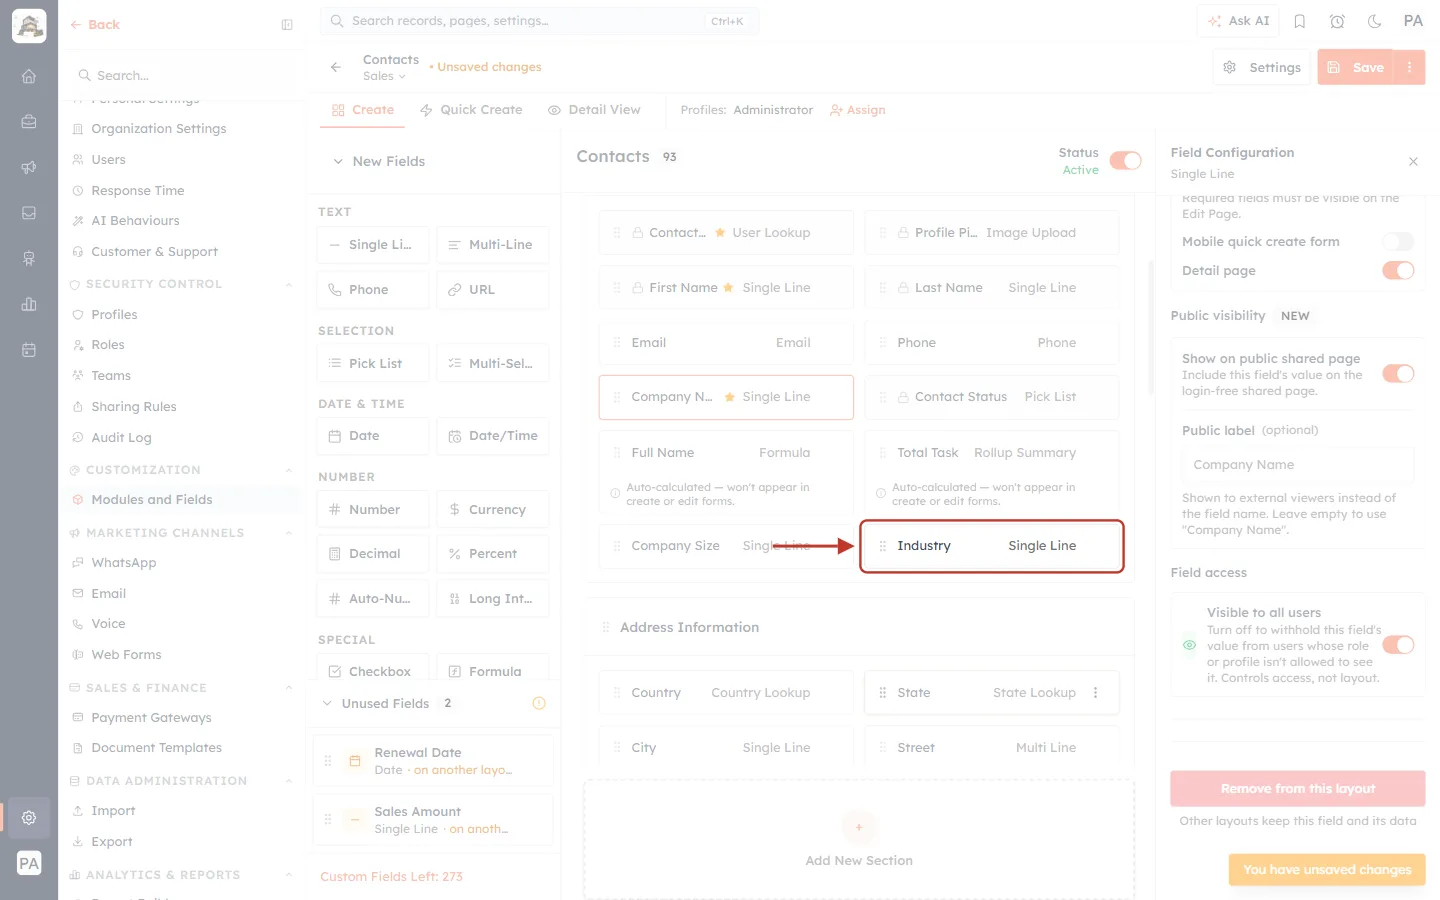Collapse the New Fields section
1440x900 pixels.
point(338,161)
